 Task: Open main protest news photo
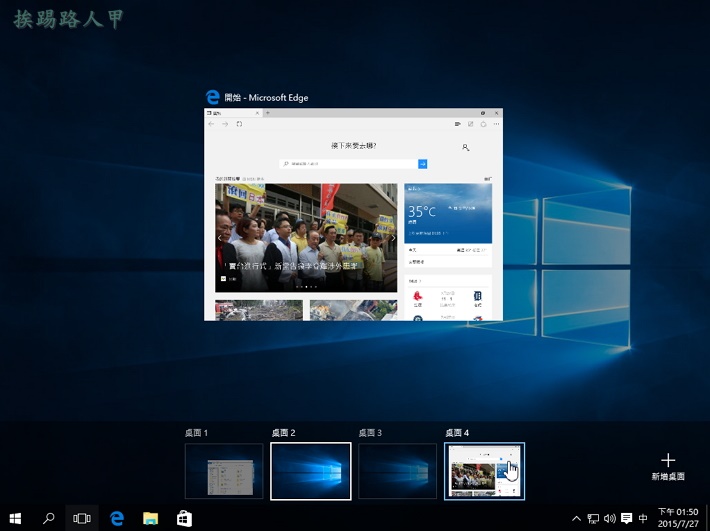coord(306,238)
